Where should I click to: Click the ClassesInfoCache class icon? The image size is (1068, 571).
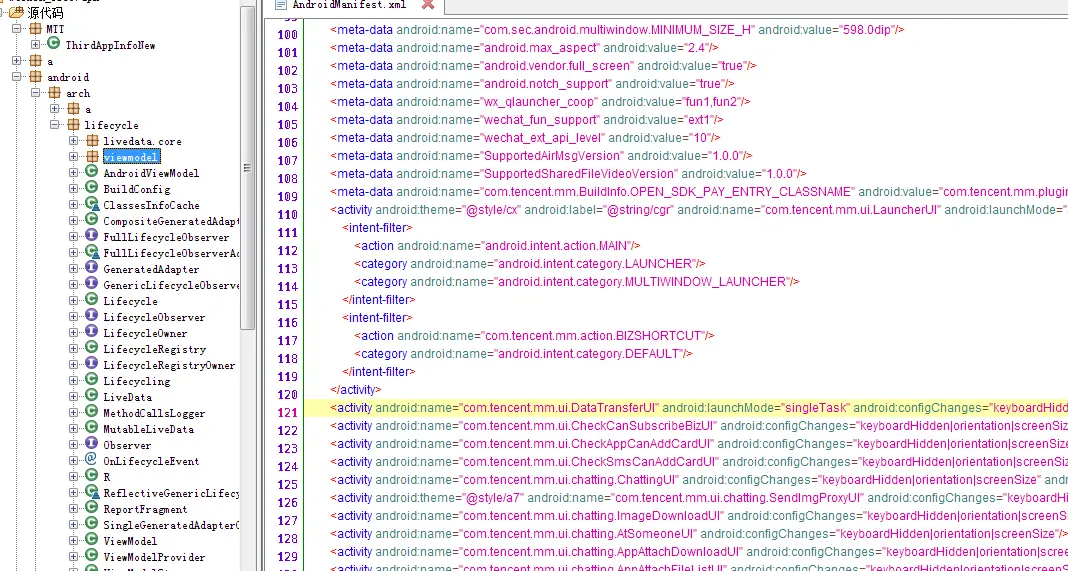[91, 204]
